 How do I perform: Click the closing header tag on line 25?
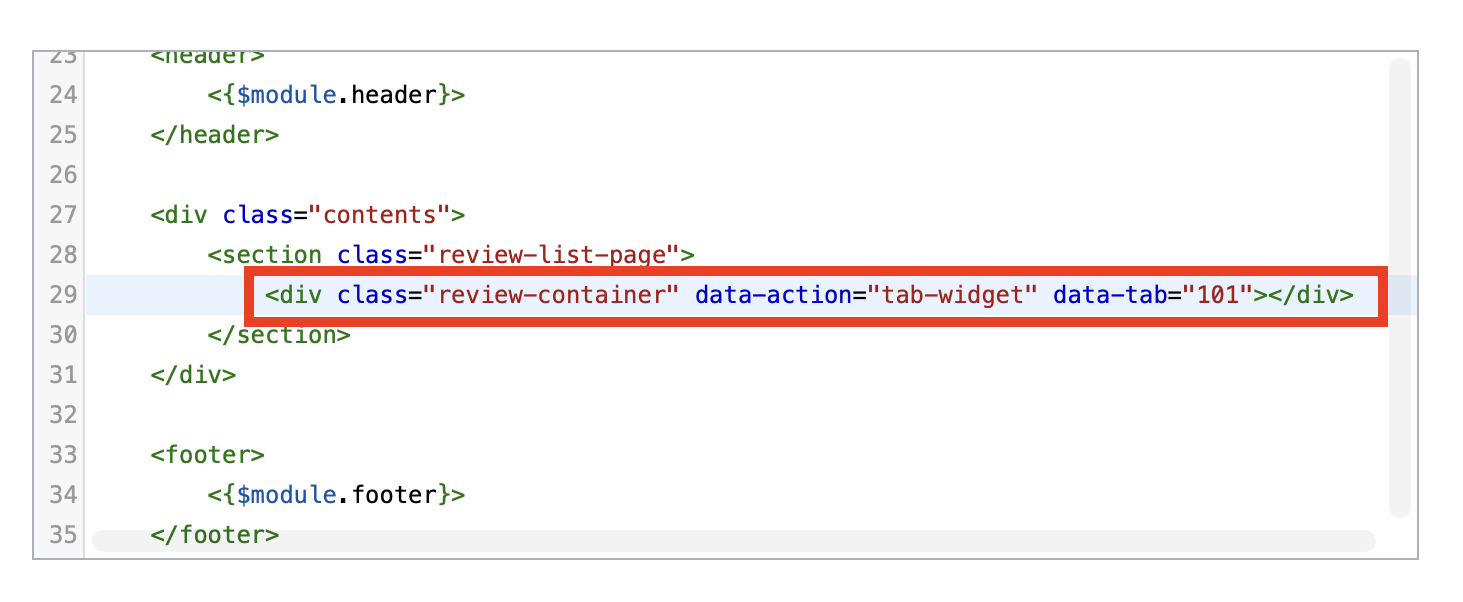click(215, 135)
